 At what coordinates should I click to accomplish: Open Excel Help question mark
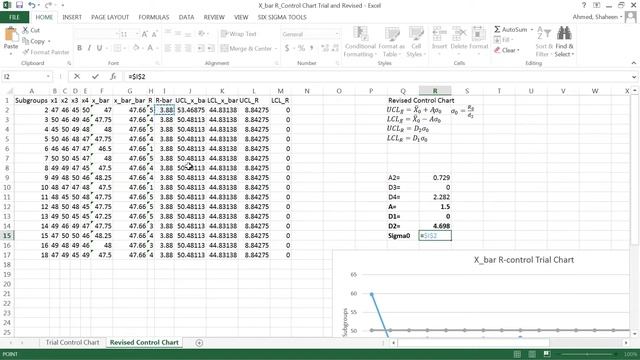[584, 5]
